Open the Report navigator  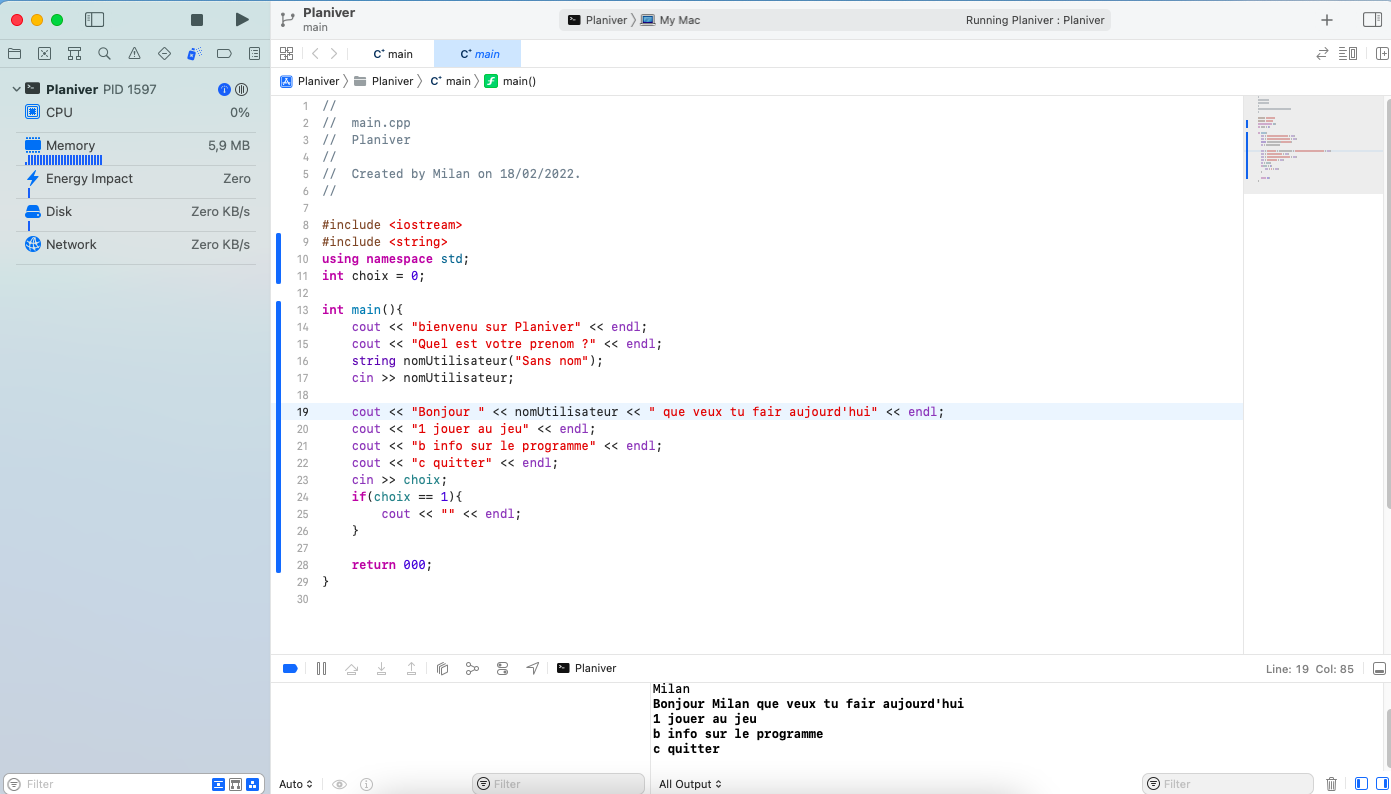(x=254, y=54)
